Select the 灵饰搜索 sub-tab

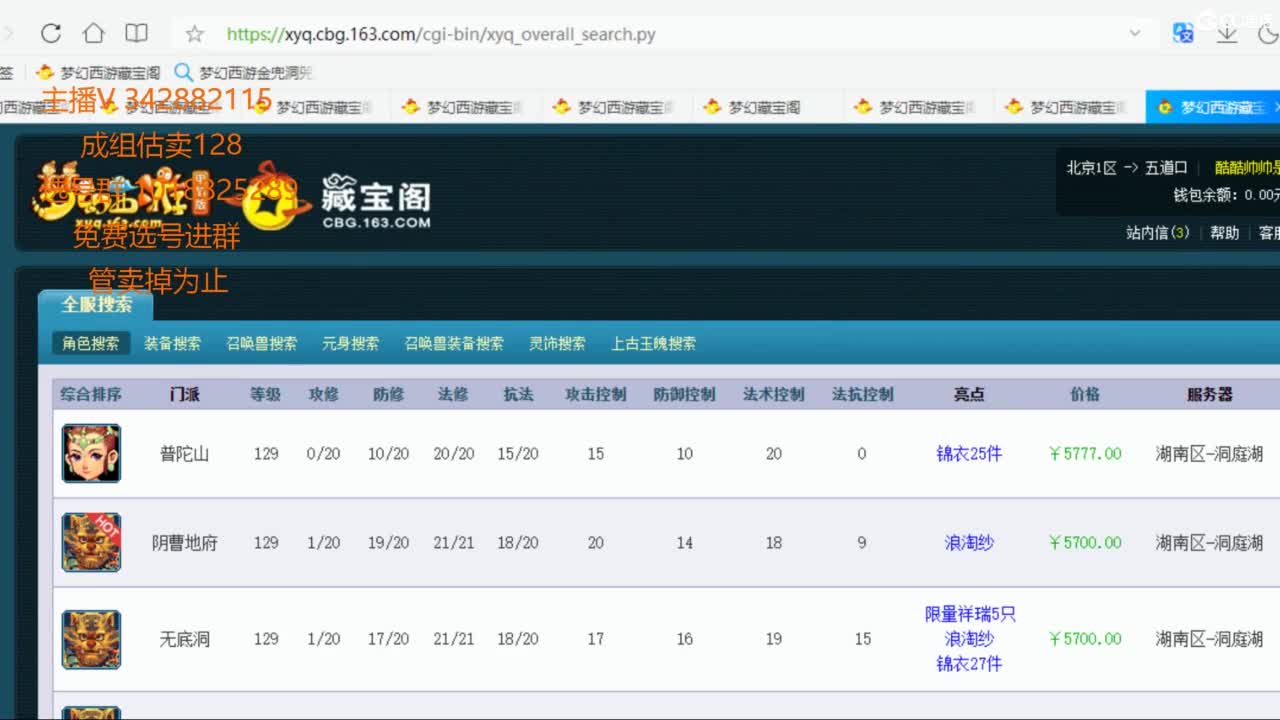[557, 343]
